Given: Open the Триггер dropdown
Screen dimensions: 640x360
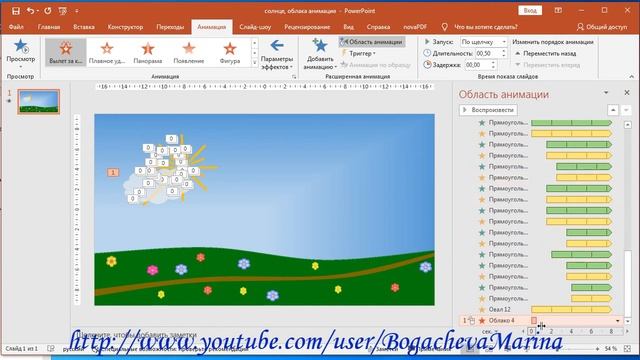Looking at the screenshot, I should 358,53.
